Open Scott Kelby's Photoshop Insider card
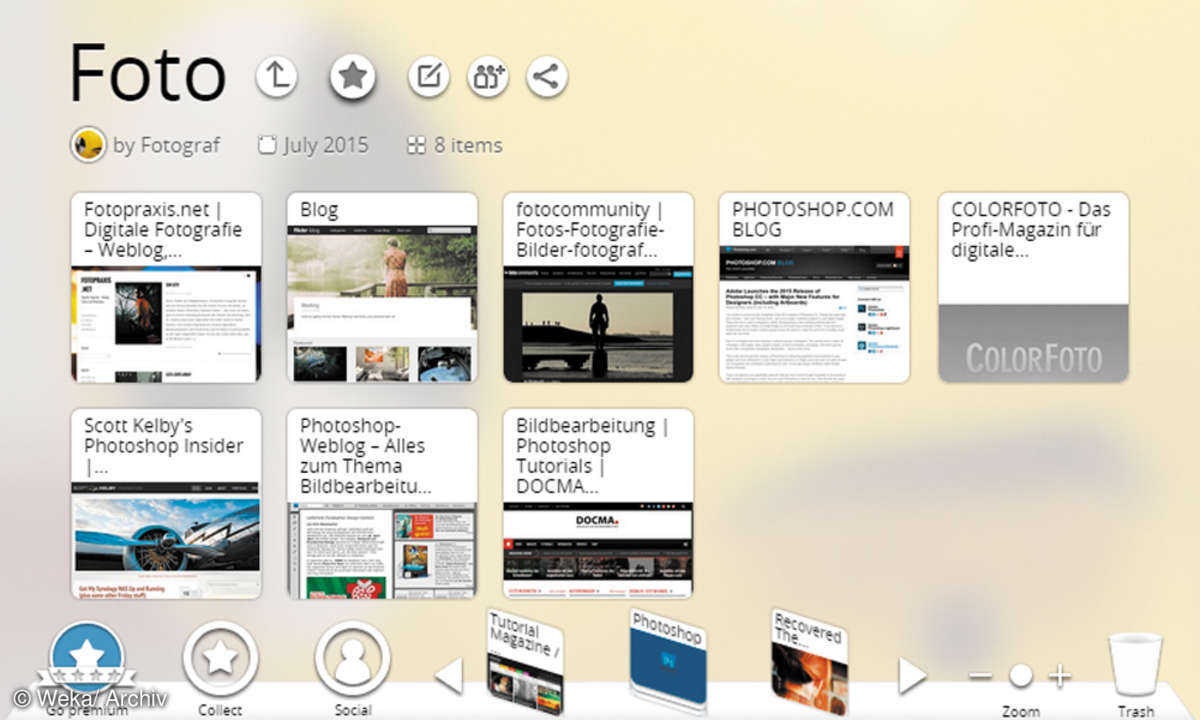The height and width of the screenshot is (720, 1200). [x=166, y=503]
